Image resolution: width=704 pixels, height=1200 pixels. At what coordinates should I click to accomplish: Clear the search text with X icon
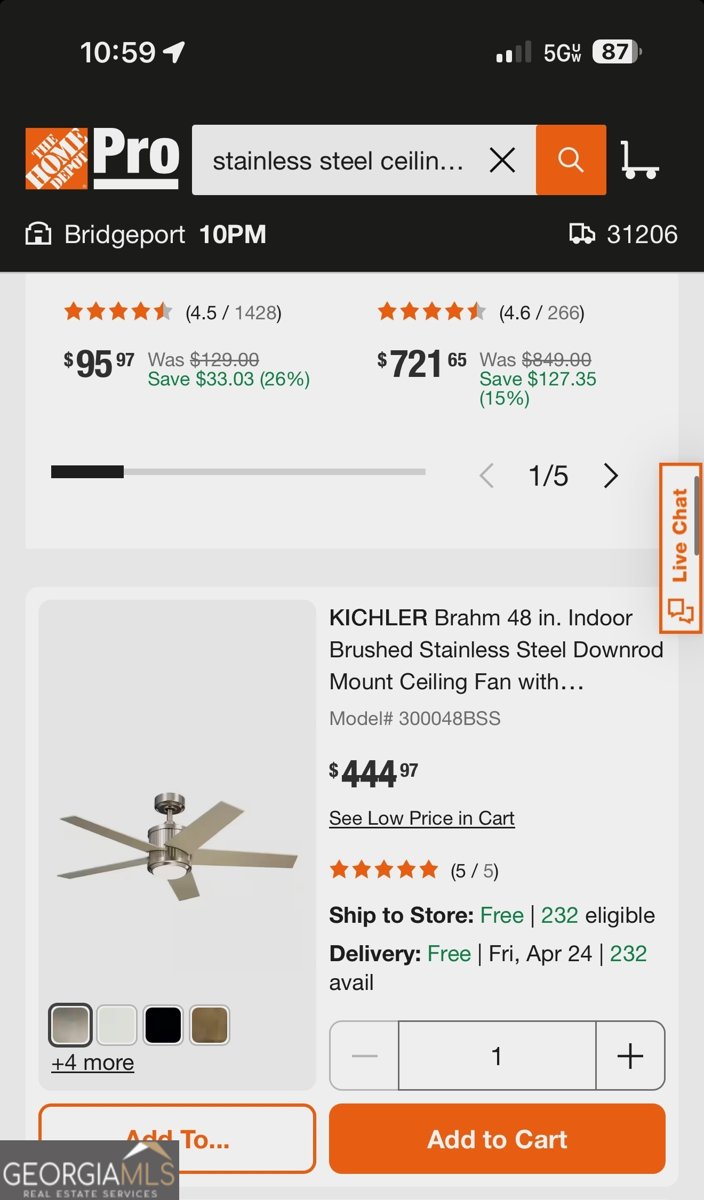click(x=502, y=160)
